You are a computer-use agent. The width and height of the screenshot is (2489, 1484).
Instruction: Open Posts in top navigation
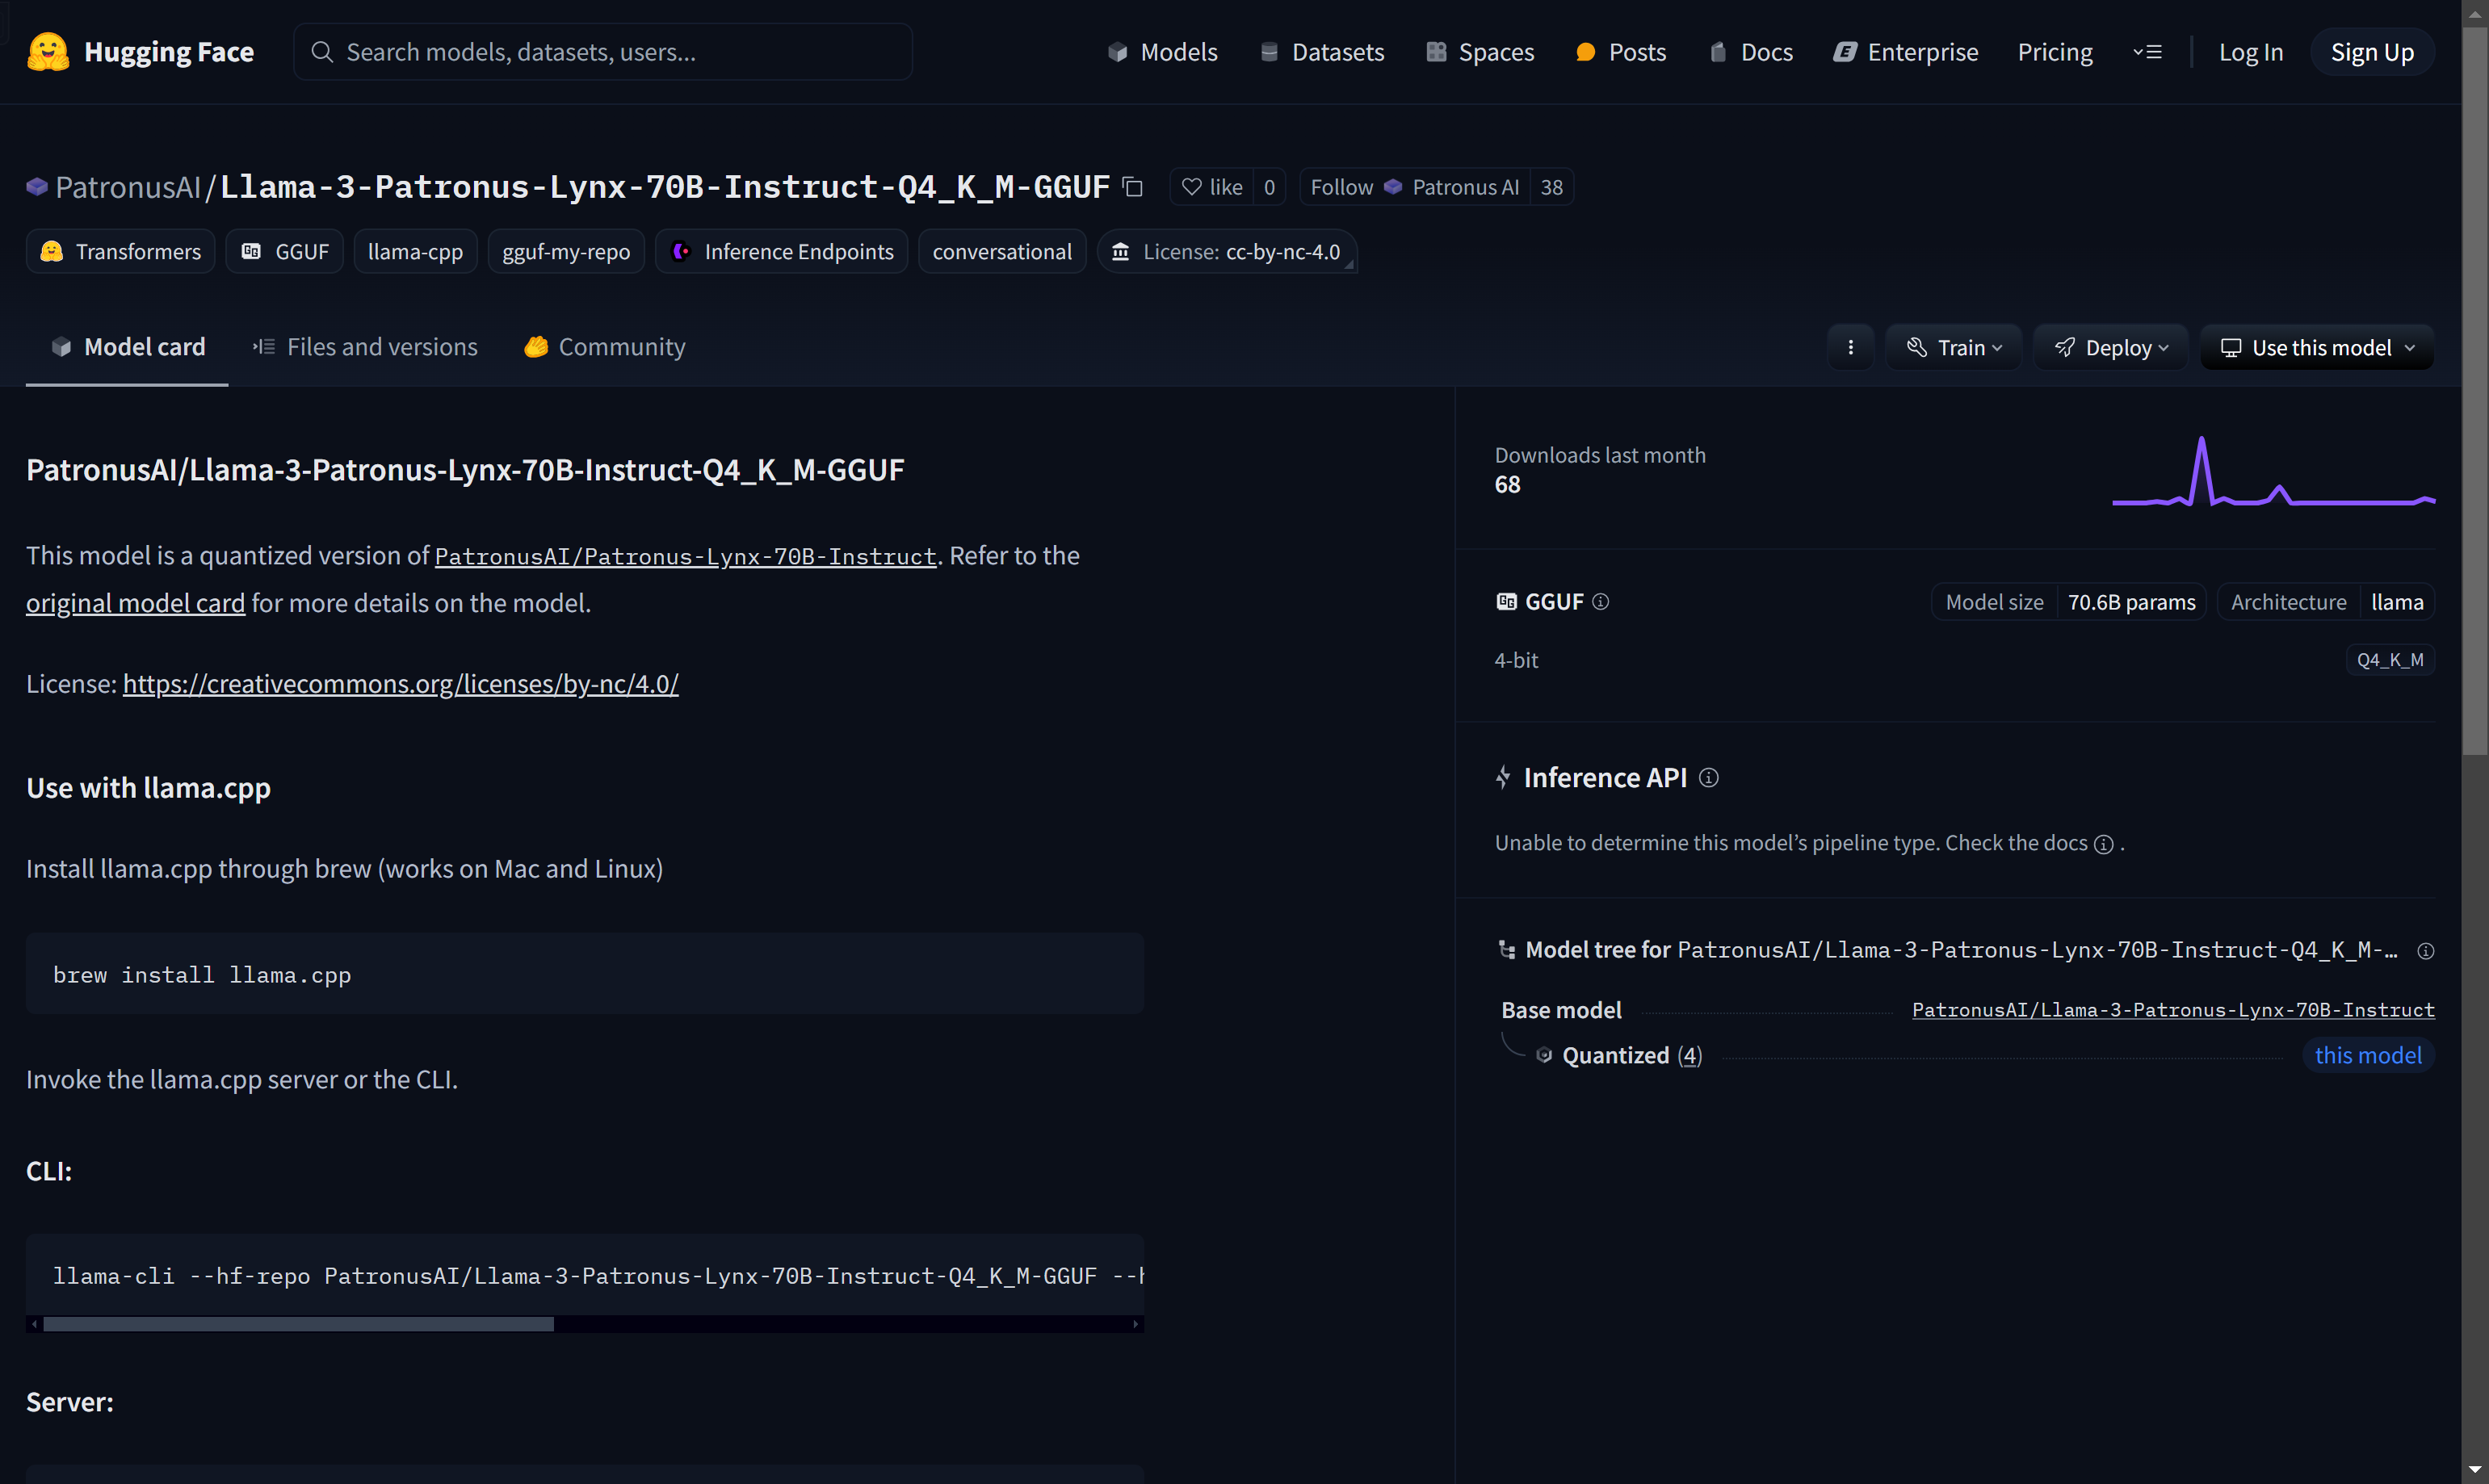coord(1621,52)
